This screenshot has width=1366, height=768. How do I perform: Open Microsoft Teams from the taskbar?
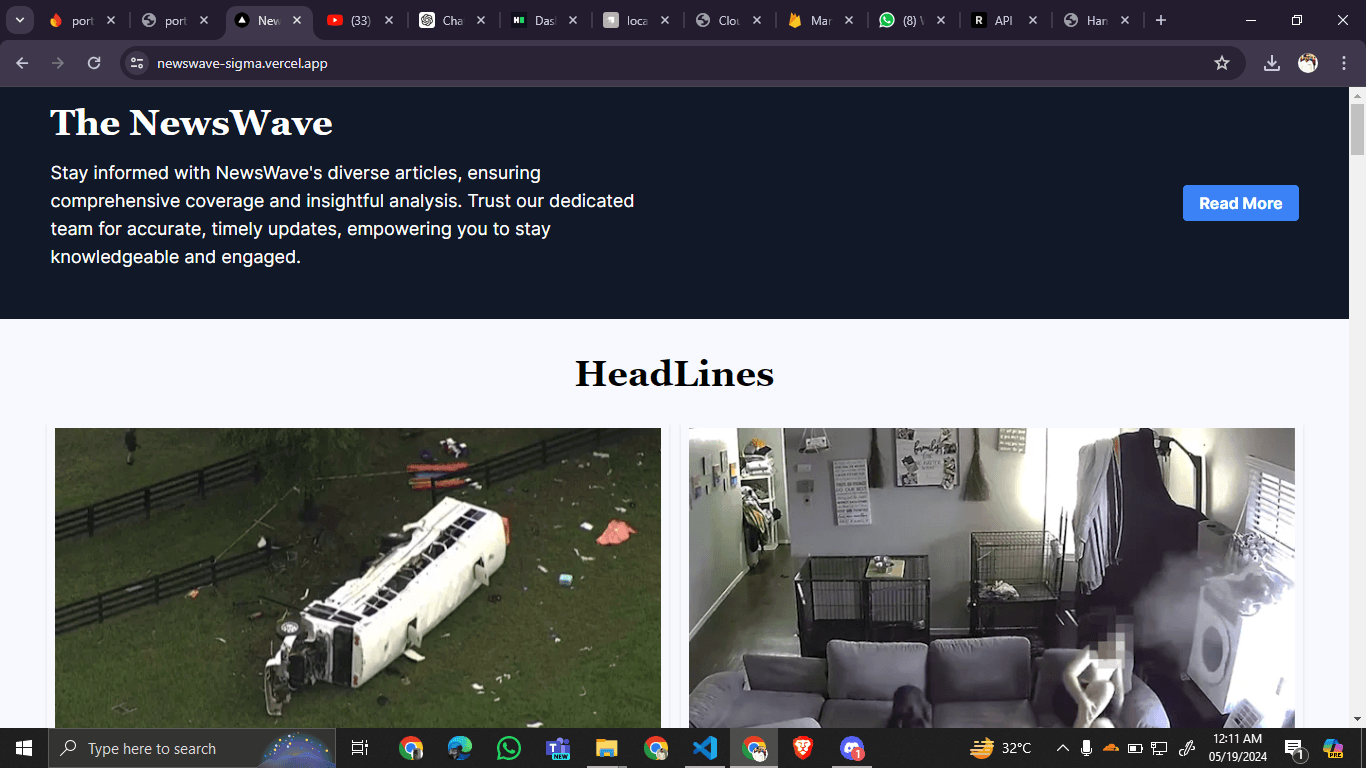pyautogui.click(x=558, y=748)
